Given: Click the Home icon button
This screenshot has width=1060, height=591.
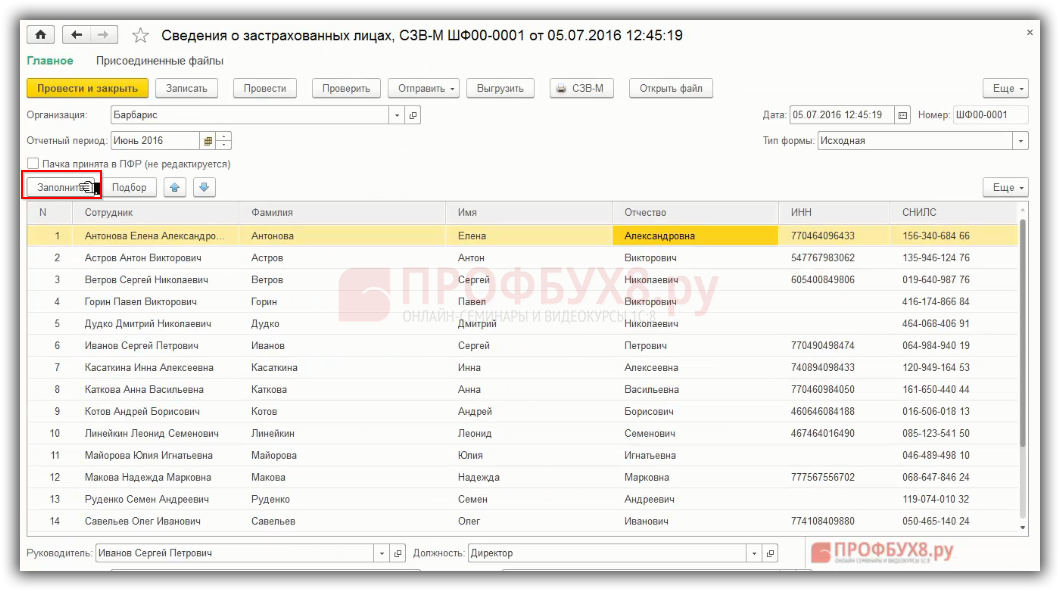Looking at the screenshot, I should point(41,35).
